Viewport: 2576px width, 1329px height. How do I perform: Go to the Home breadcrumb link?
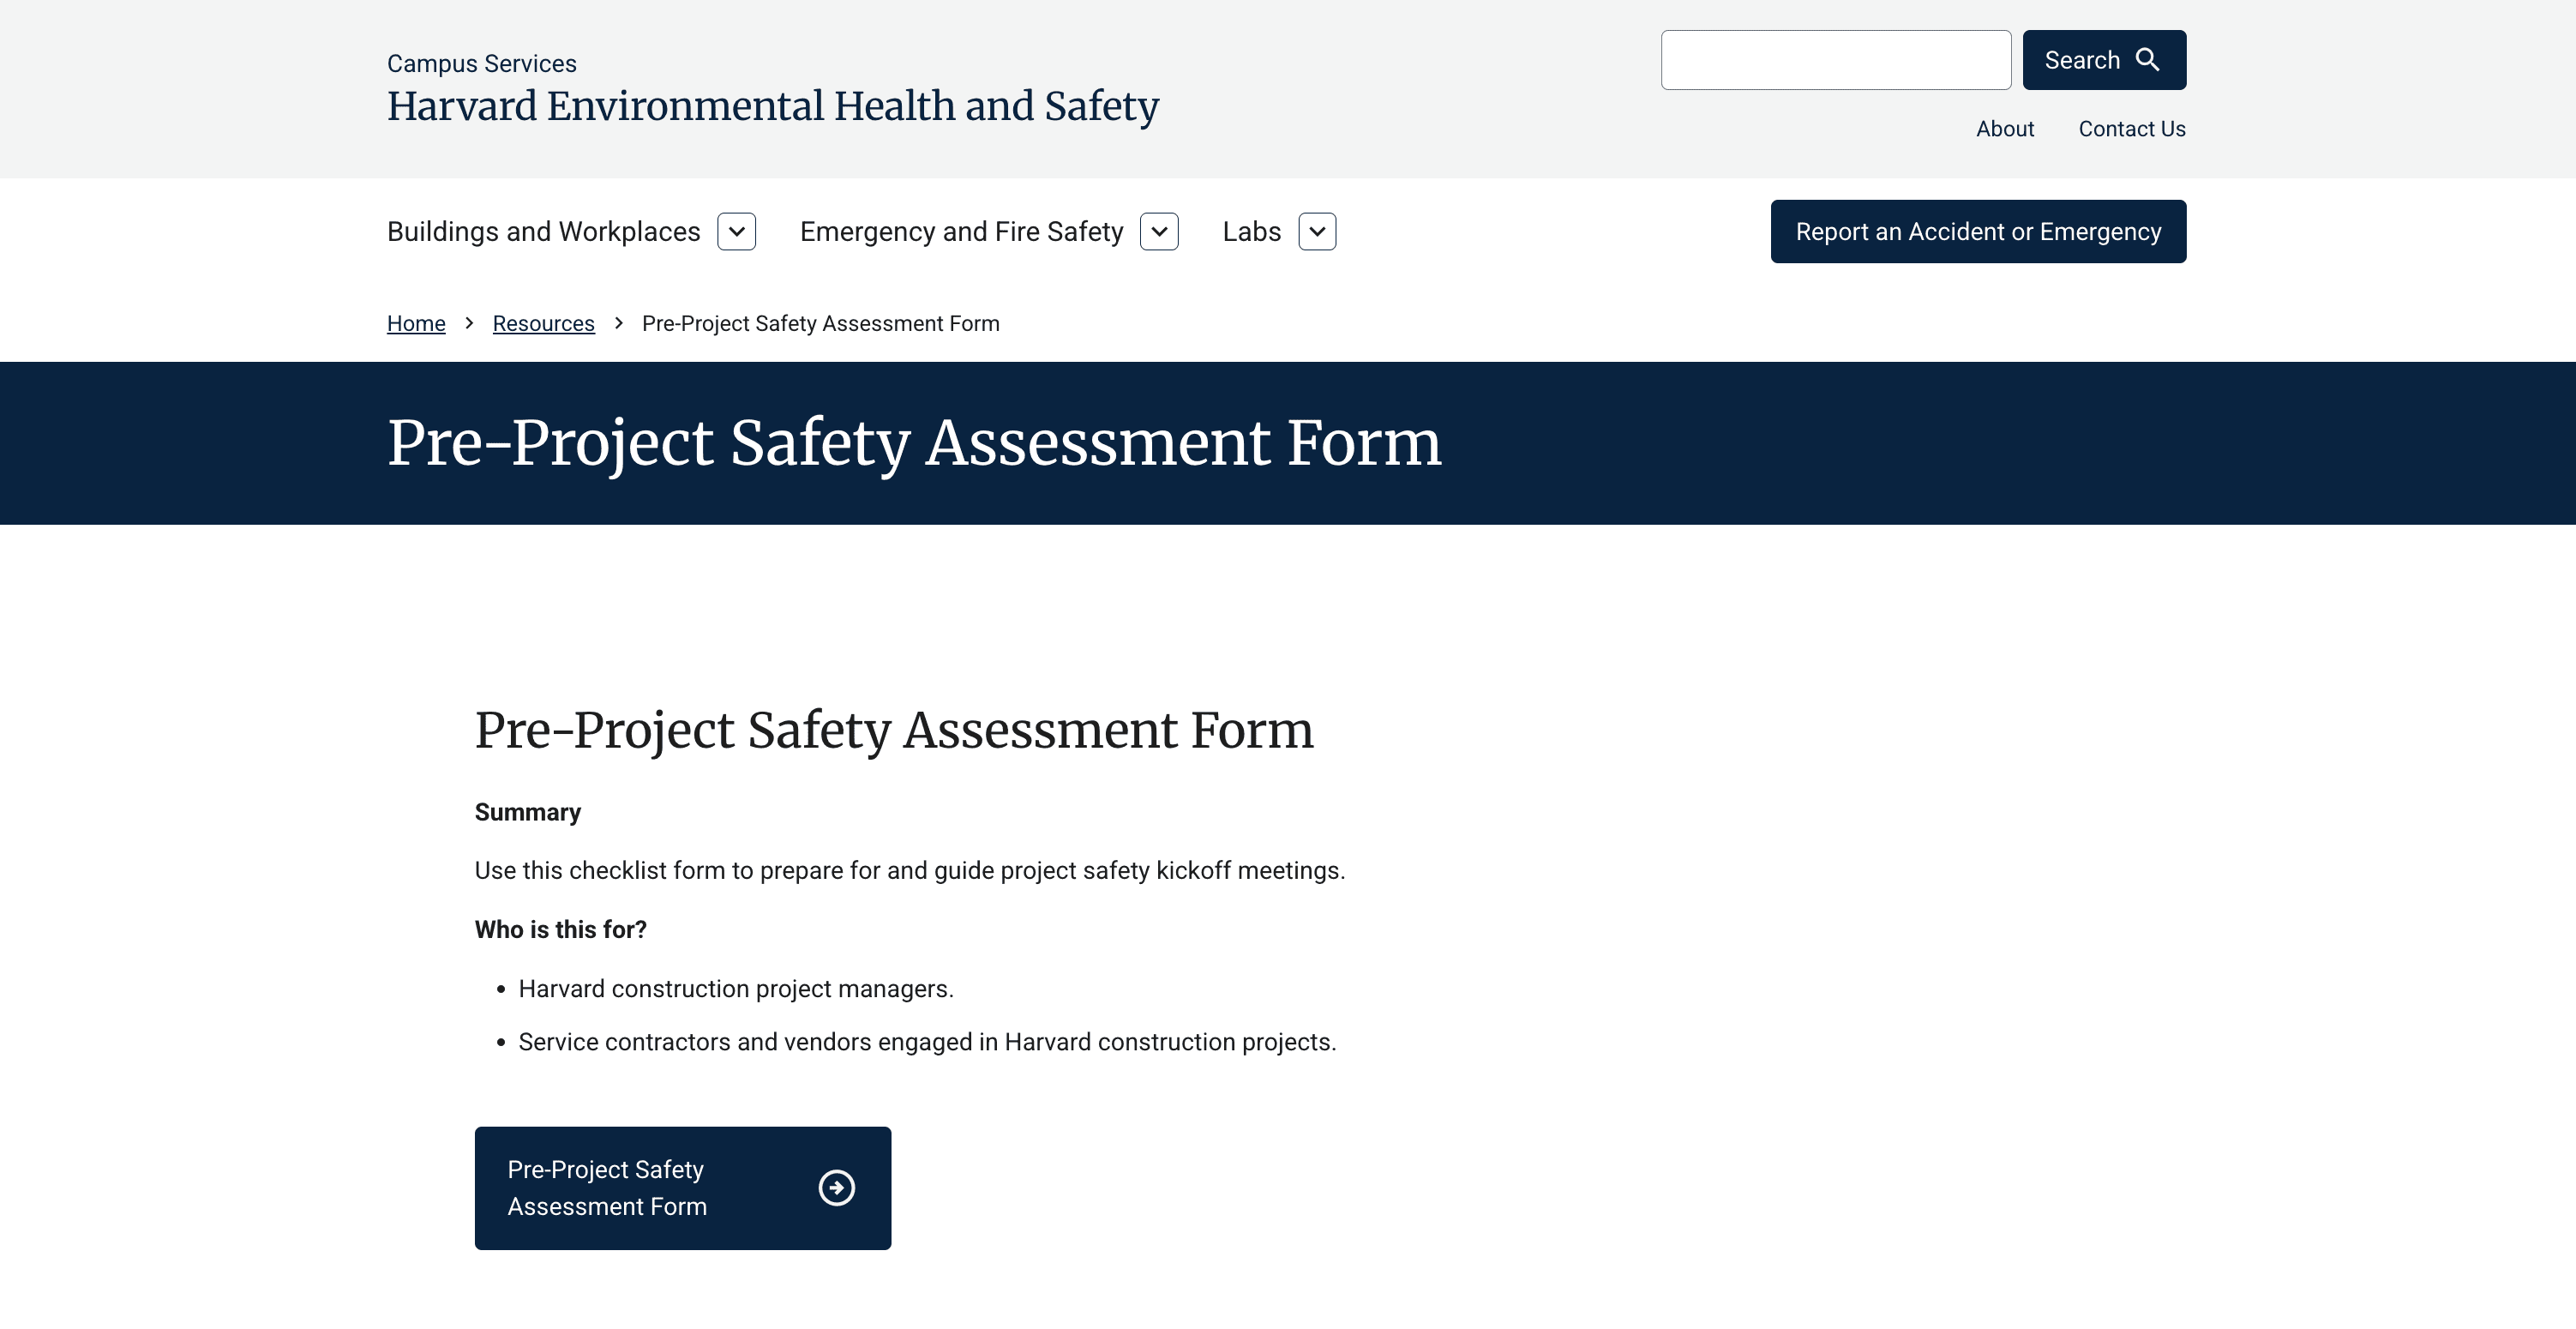(416, 324)
